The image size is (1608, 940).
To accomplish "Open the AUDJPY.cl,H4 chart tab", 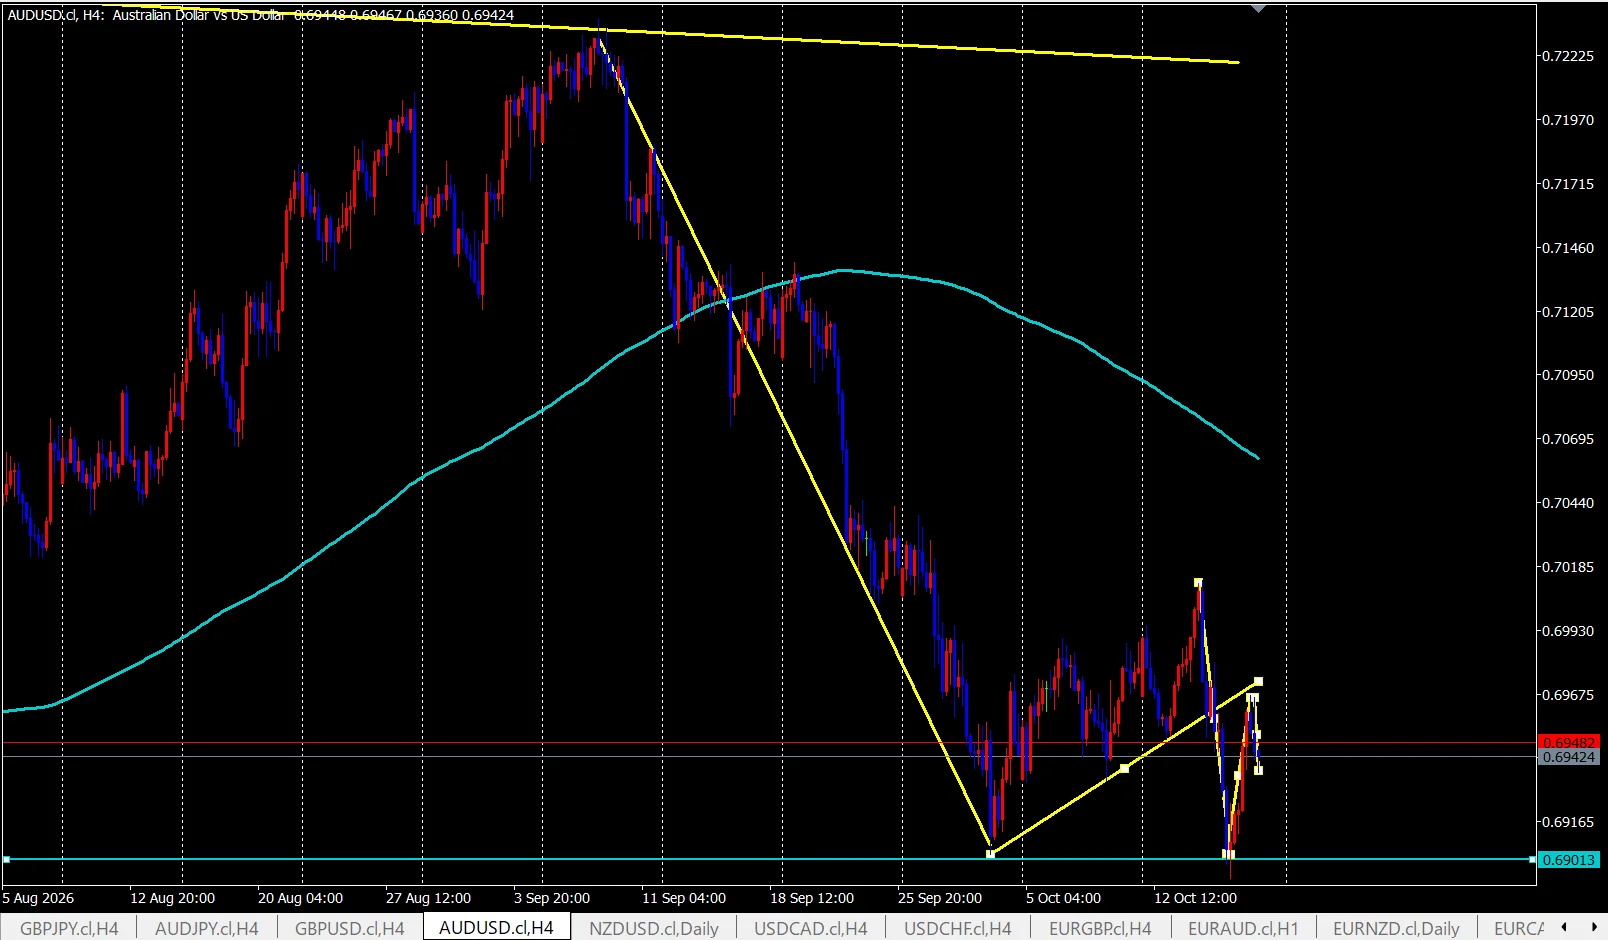I will [206, 928].
